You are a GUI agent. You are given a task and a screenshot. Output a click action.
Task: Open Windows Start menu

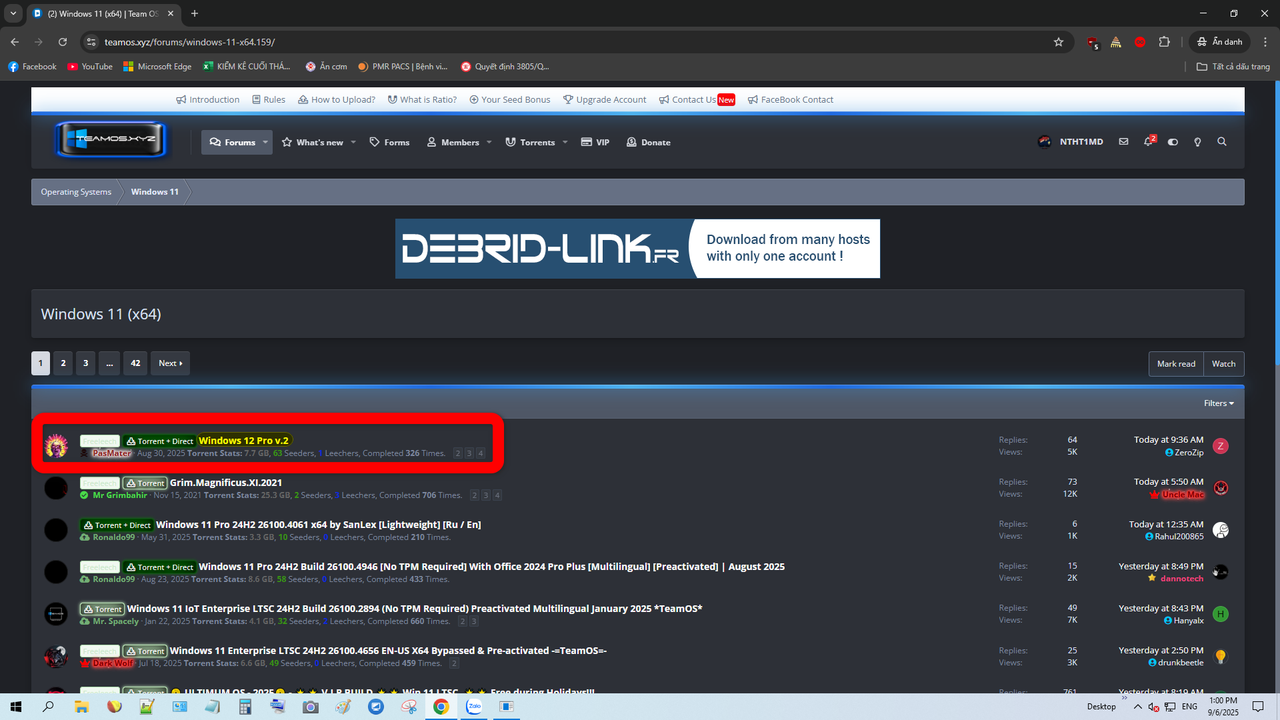coord(17,706)
